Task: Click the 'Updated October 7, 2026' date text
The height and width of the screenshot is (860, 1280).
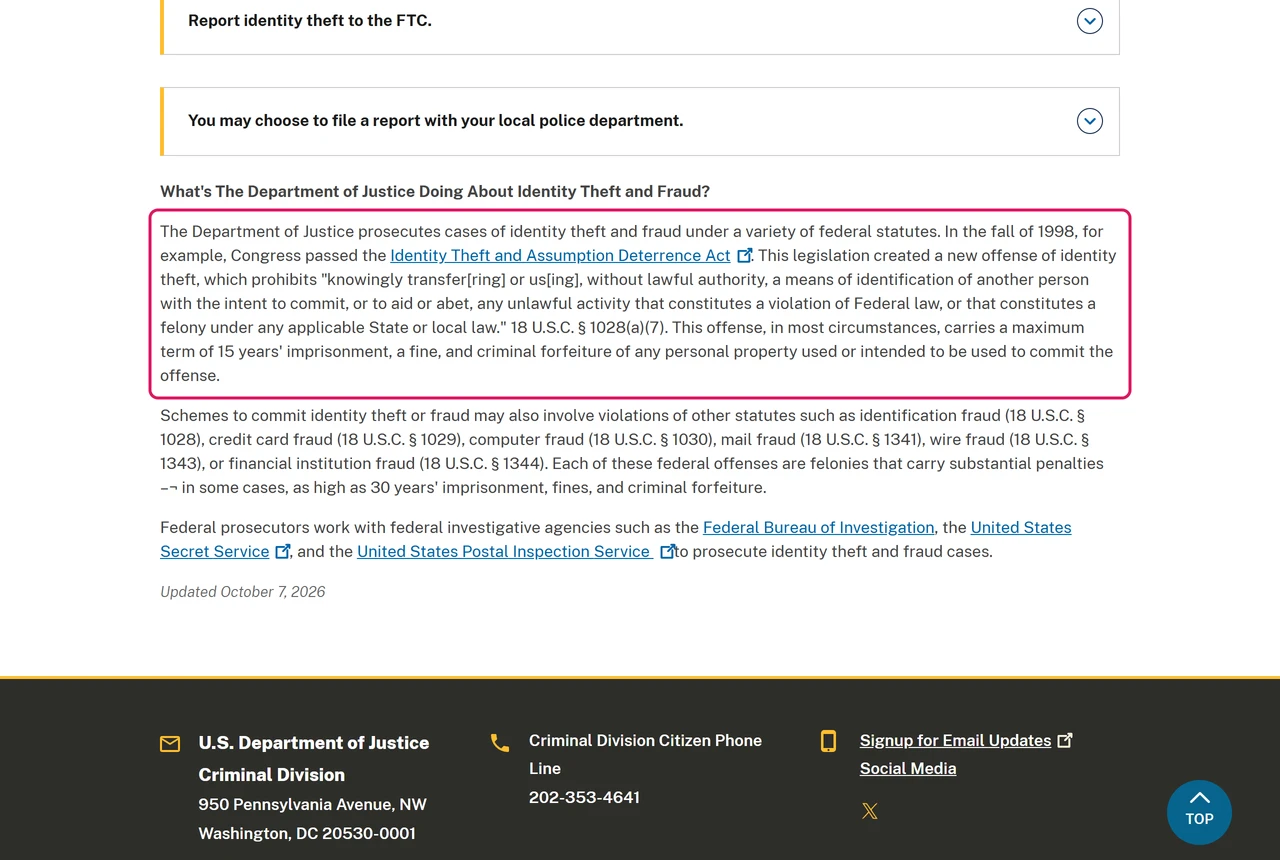Action: pos(243,591)
